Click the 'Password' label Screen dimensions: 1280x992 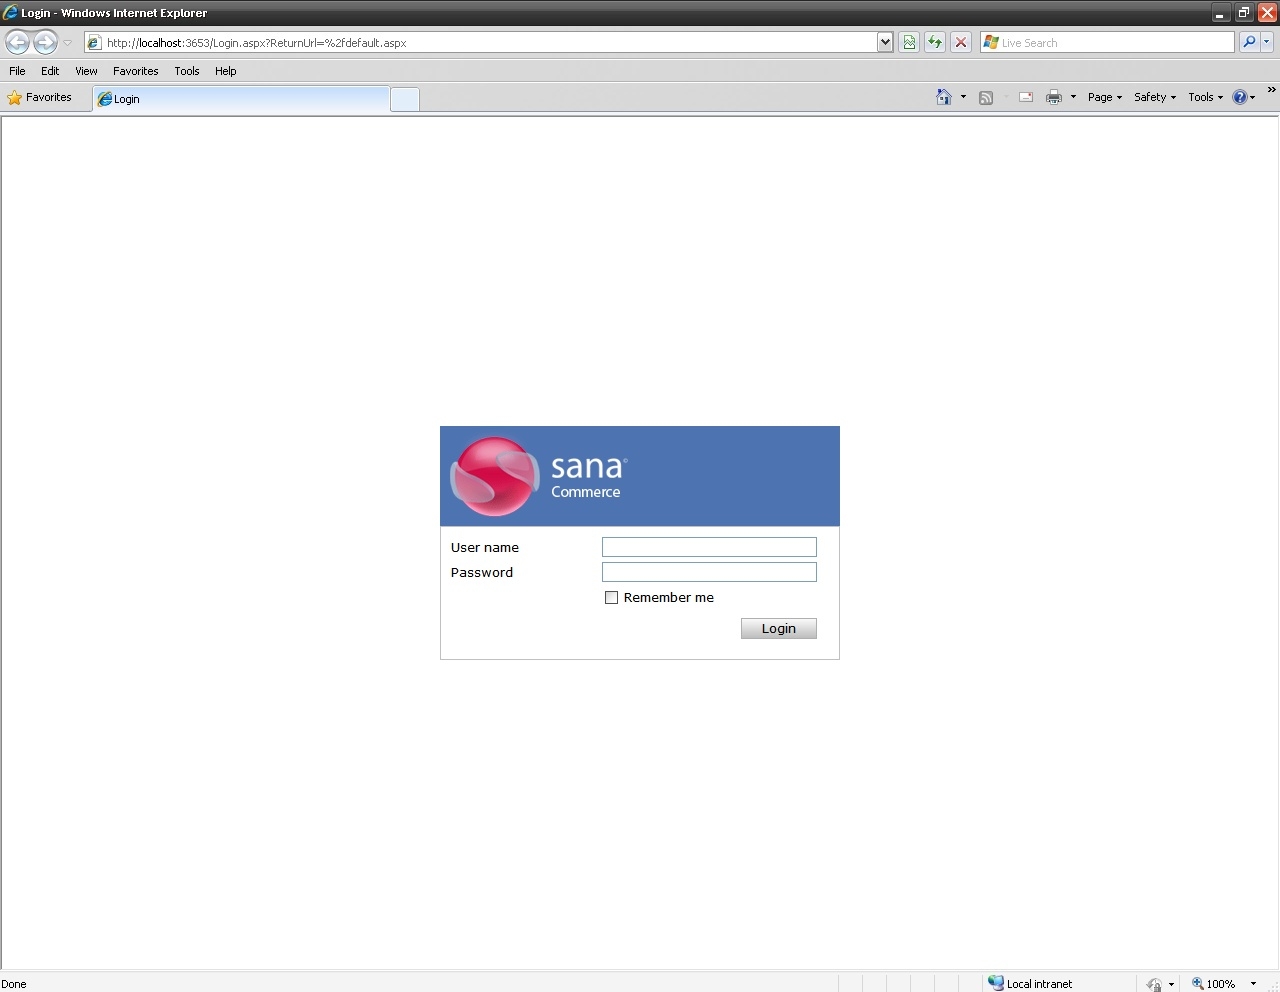coord(482,572)
